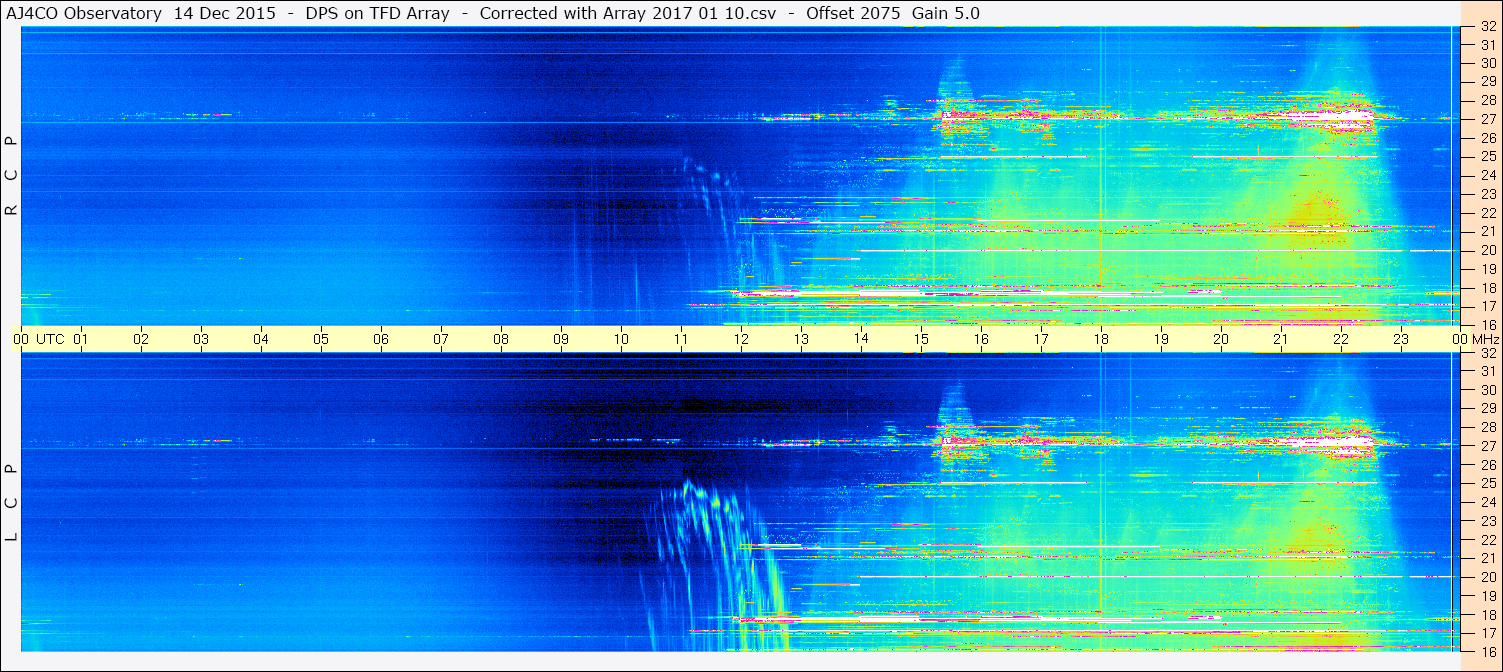Image resolution: width=1503 pixels, height=672 pixels.
Task: Select hour 23 on the time axis
Action: click(1401, 339)
